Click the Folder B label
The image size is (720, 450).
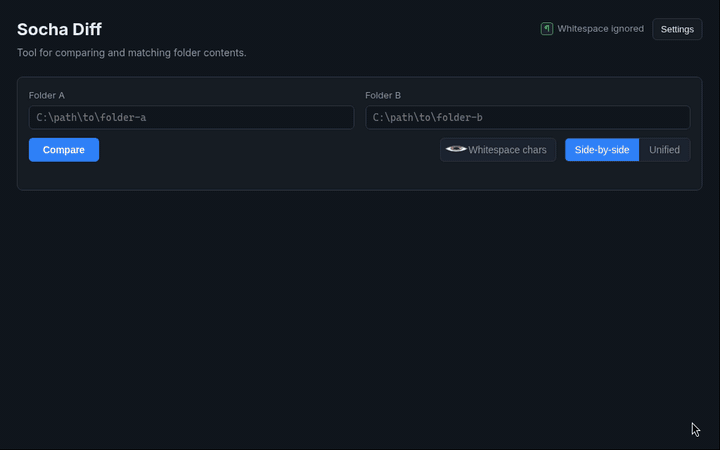click(383, 96)
